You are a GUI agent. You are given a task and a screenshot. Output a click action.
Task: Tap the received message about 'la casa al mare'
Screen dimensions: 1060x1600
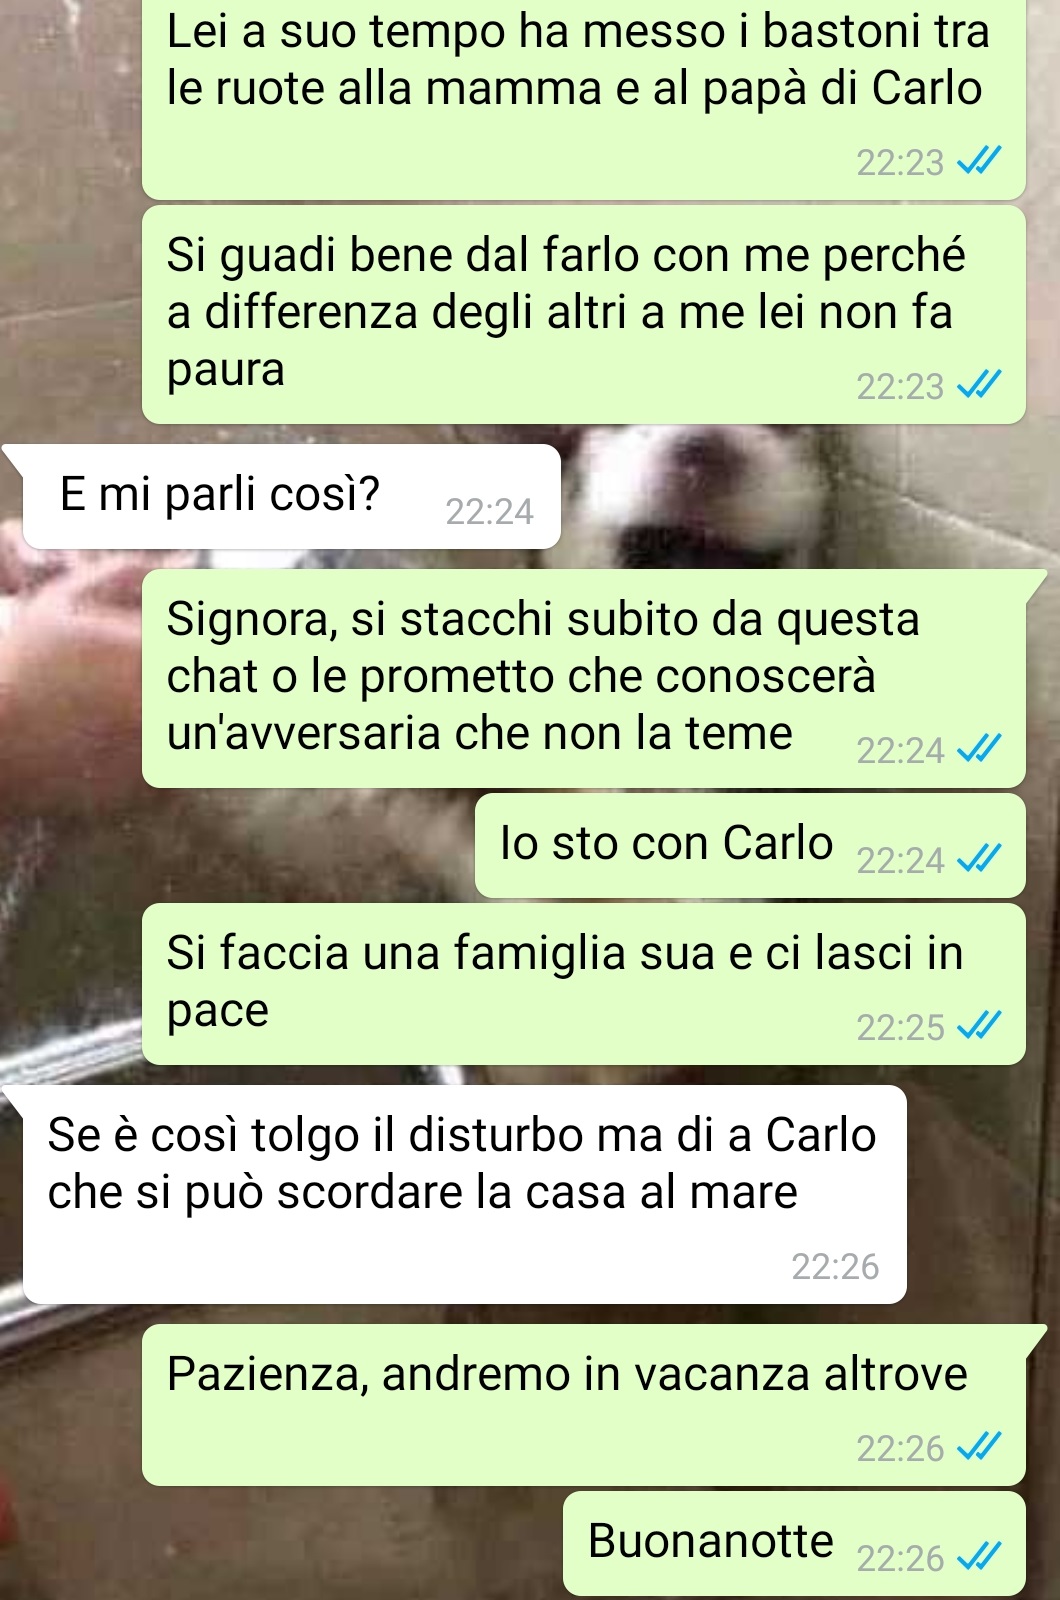464,1194
